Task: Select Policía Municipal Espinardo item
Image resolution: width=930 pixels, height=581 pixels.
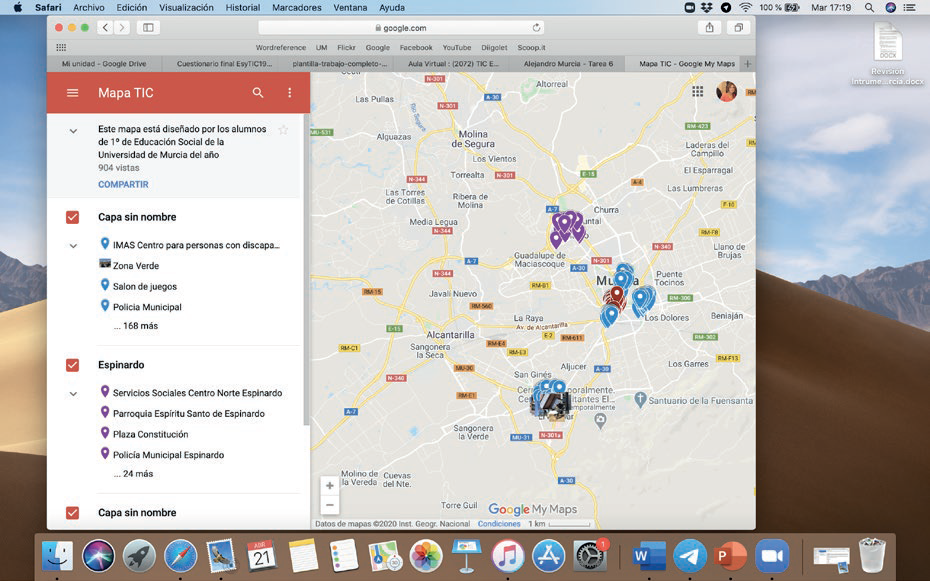Action: (168, 455)
